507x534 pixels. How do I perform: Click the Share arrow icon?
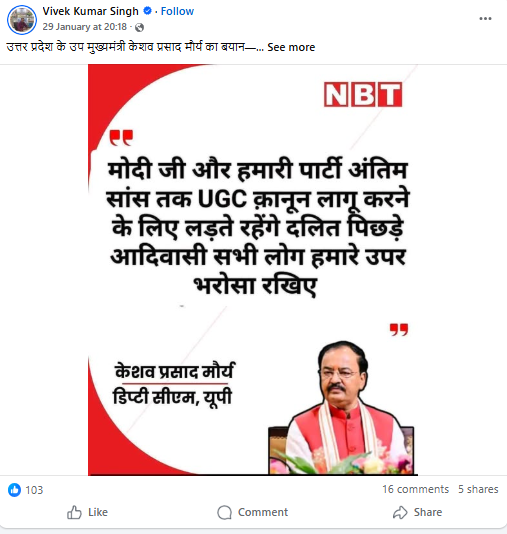[x=400, y=512]
